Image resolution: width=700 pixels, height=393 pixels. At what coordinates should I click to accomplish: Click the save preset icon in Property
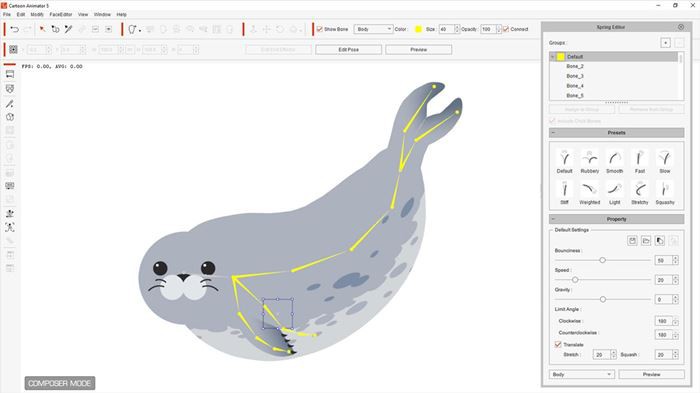[x=632, y=241]
